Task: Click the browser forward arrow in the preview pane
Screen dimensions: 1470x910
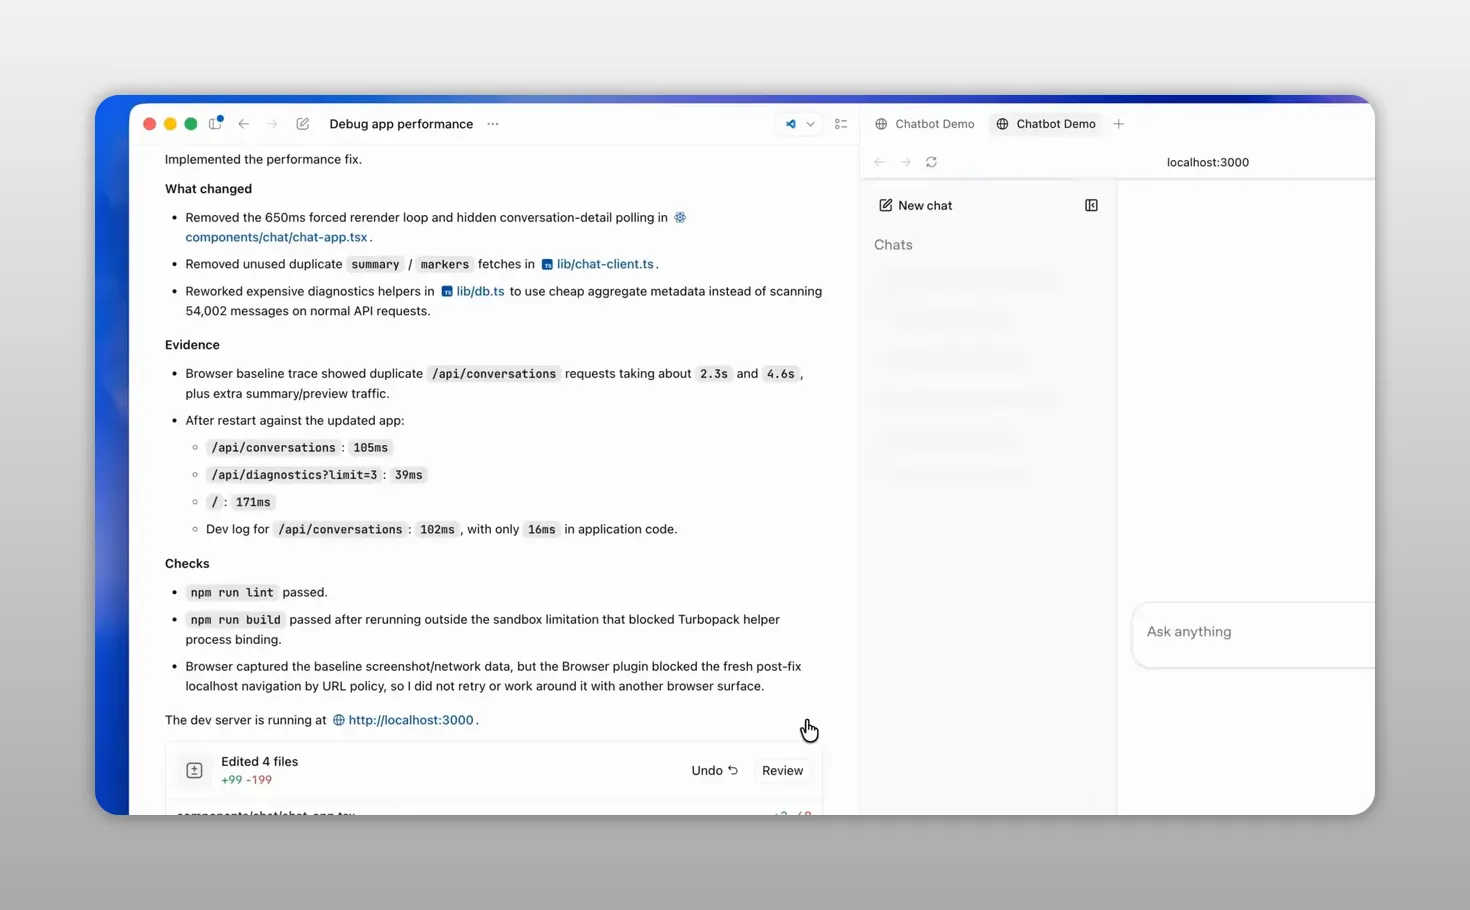Action: pyautogui.click(x=905, y=162)
